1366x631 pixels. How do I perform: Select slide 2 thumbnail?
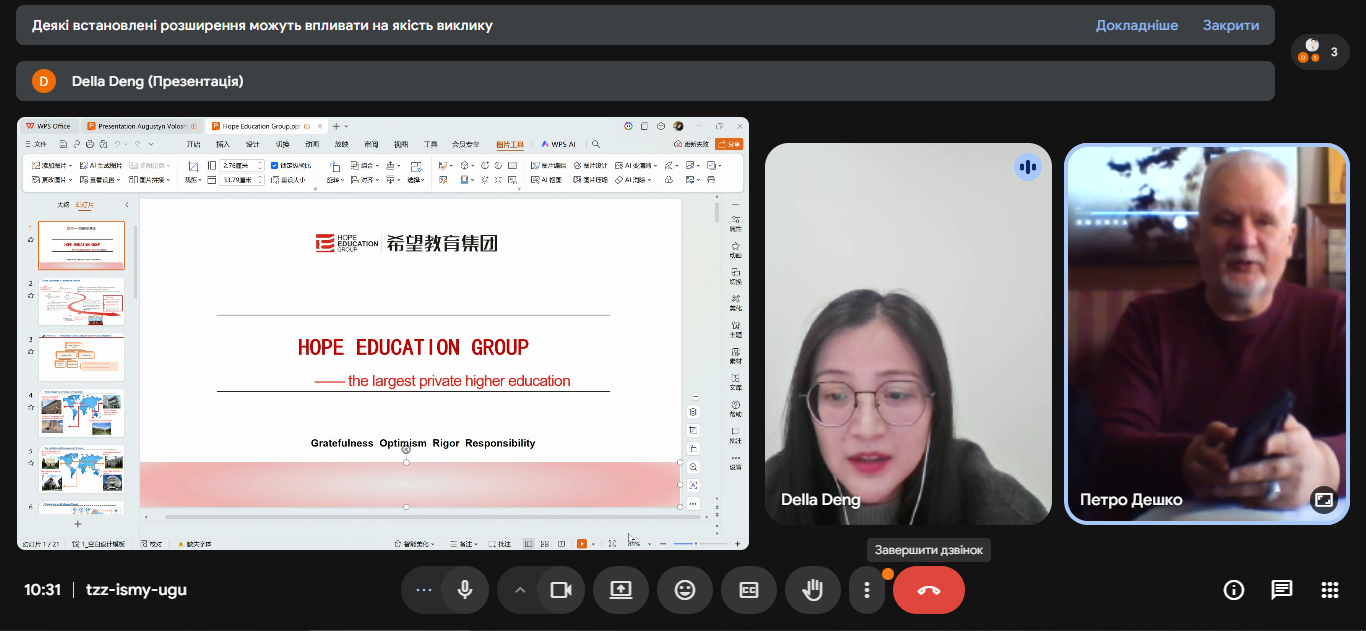click(x=81, y=301)
